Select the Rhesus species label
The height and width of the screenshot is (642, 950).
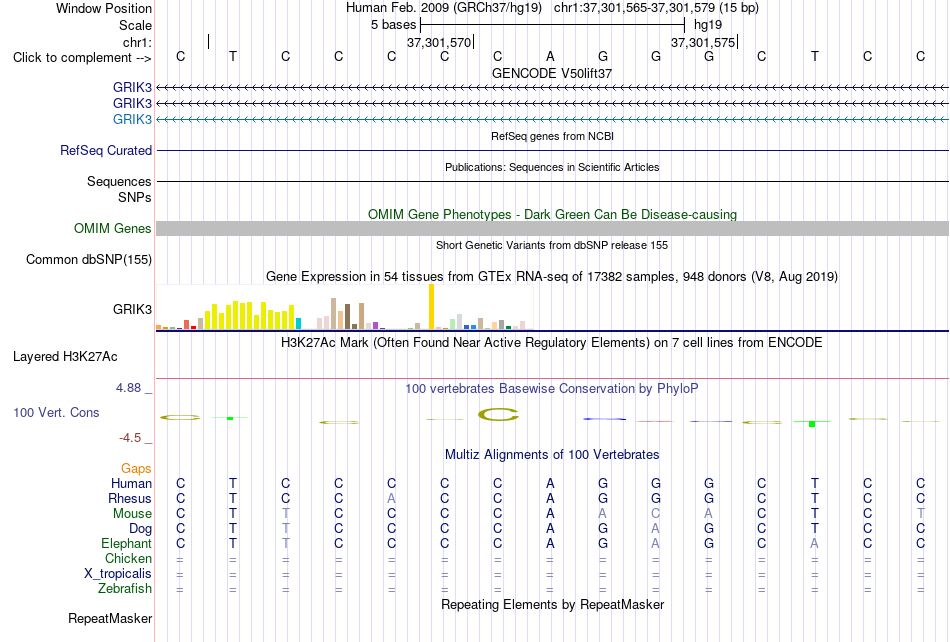[x=130, y=498]
